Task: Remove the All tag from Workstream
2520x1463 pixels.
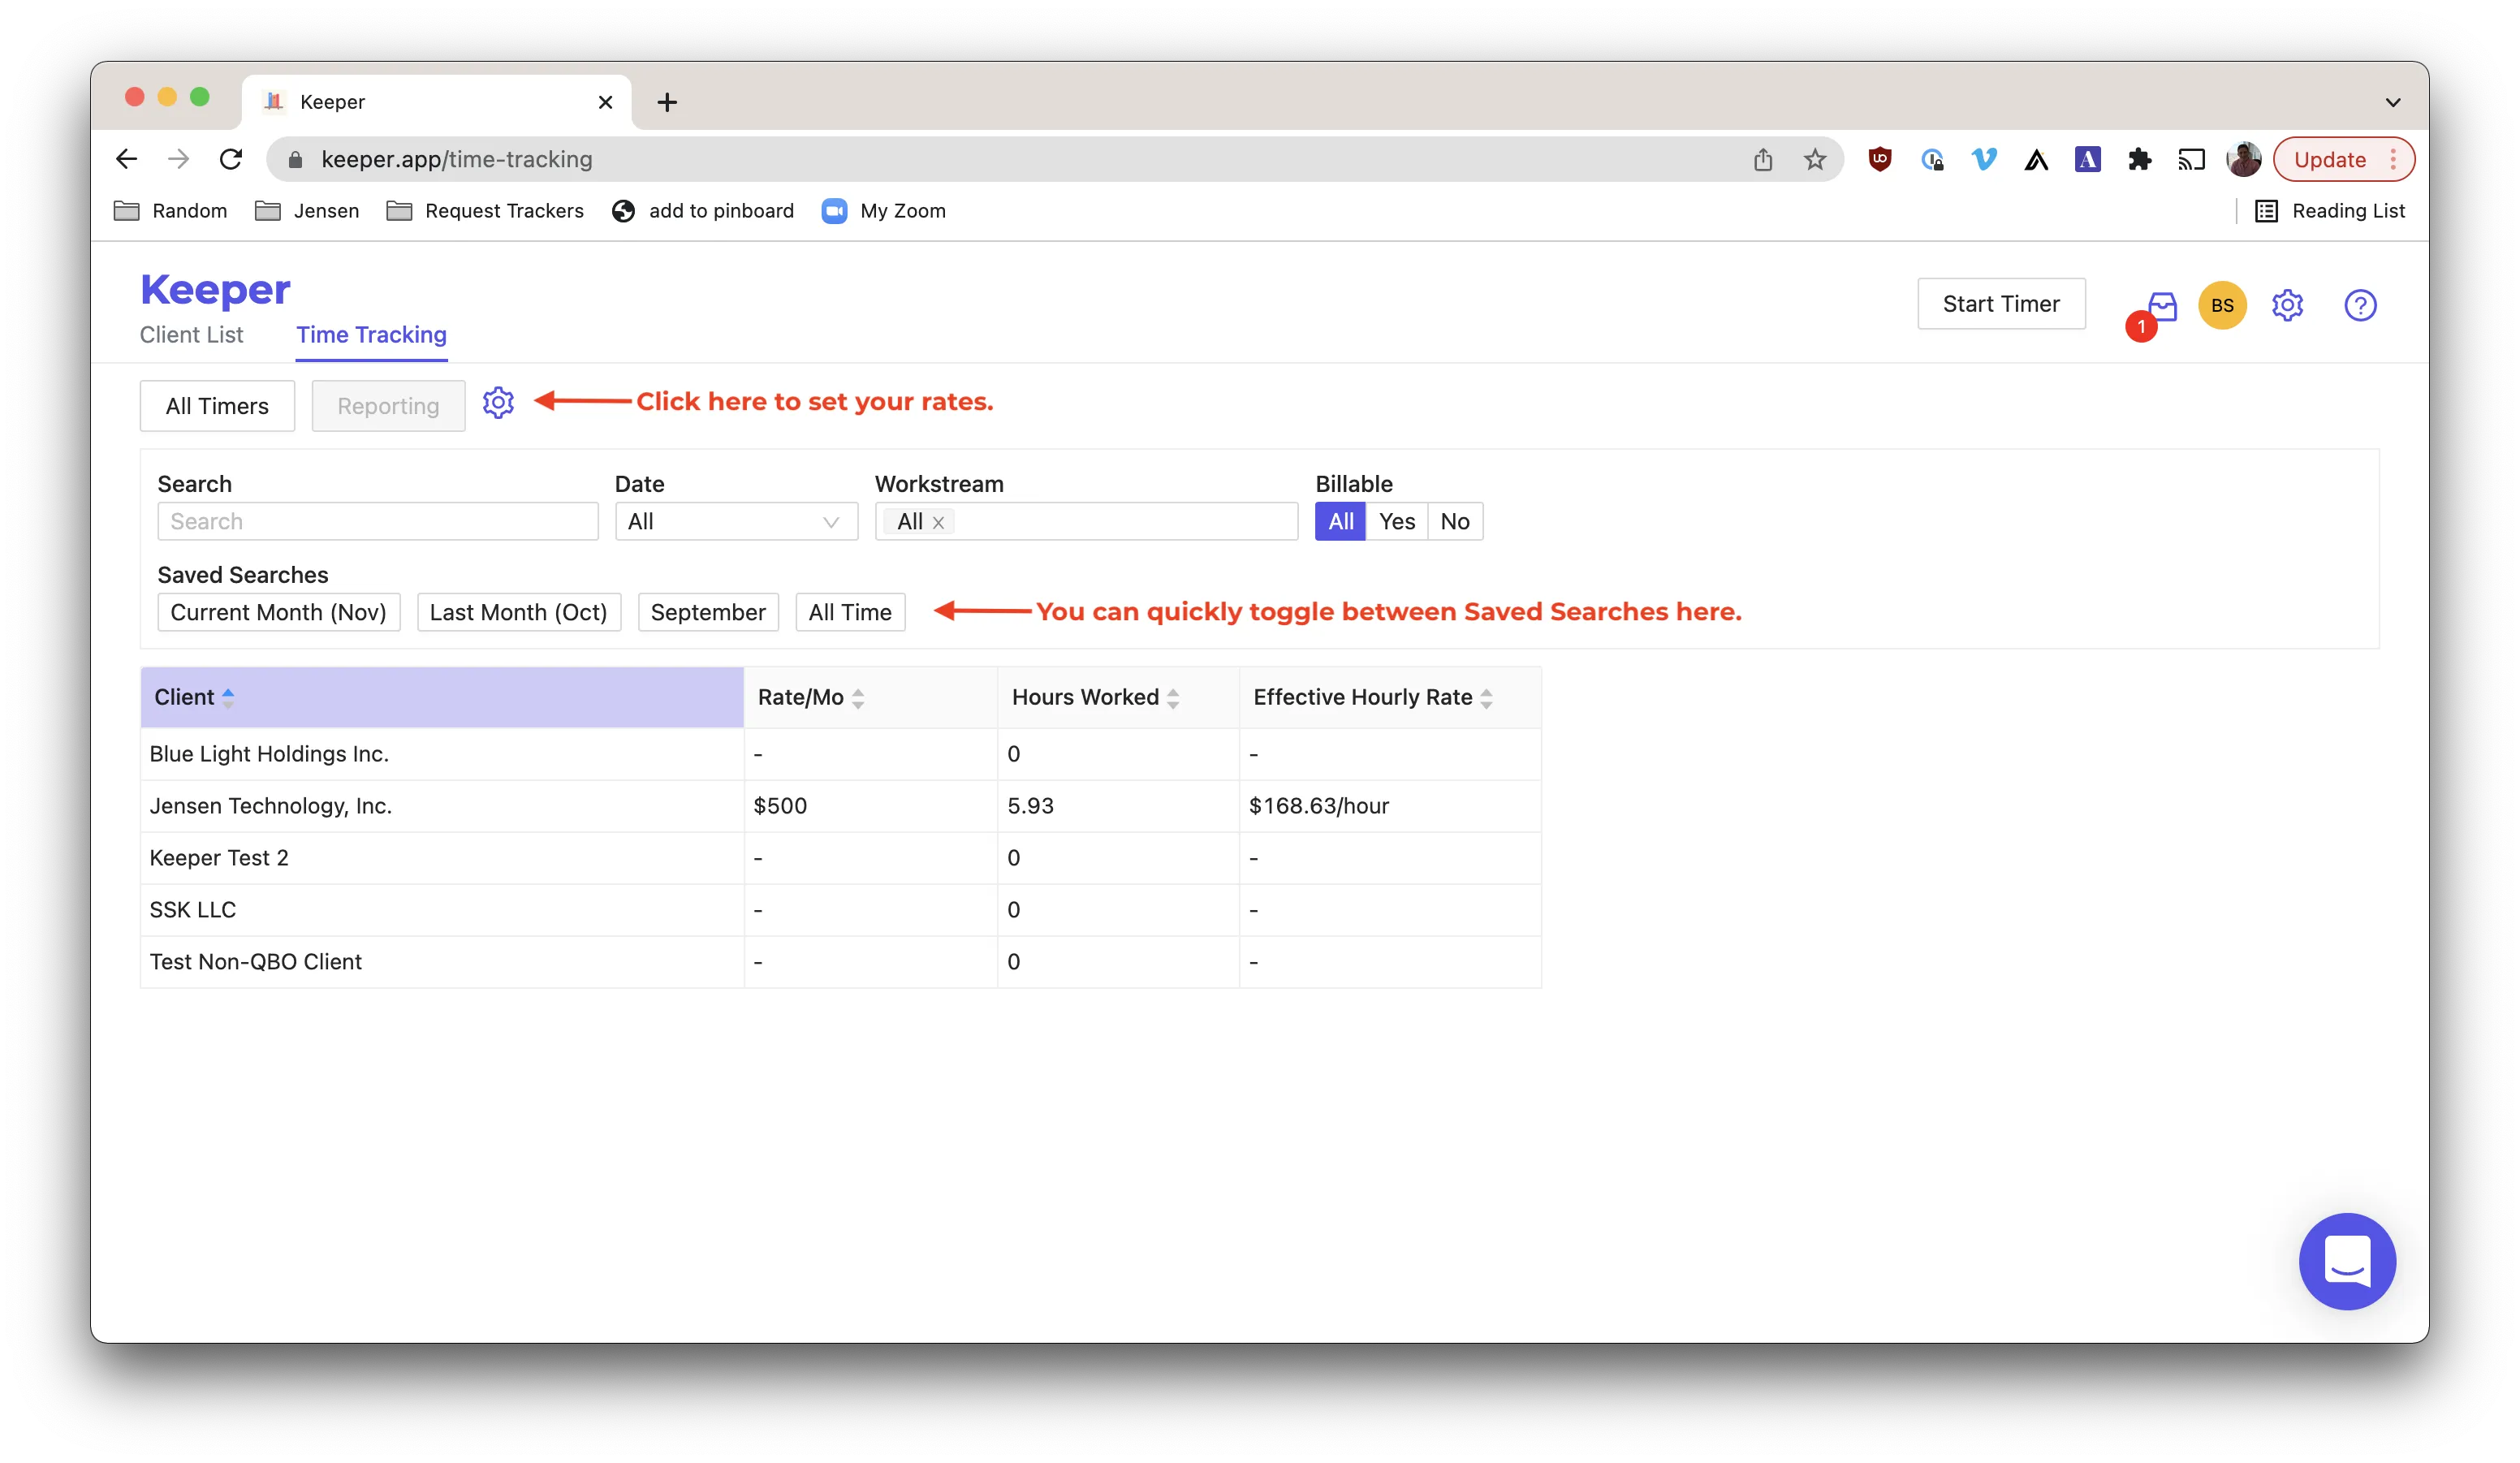Action: 938,522
